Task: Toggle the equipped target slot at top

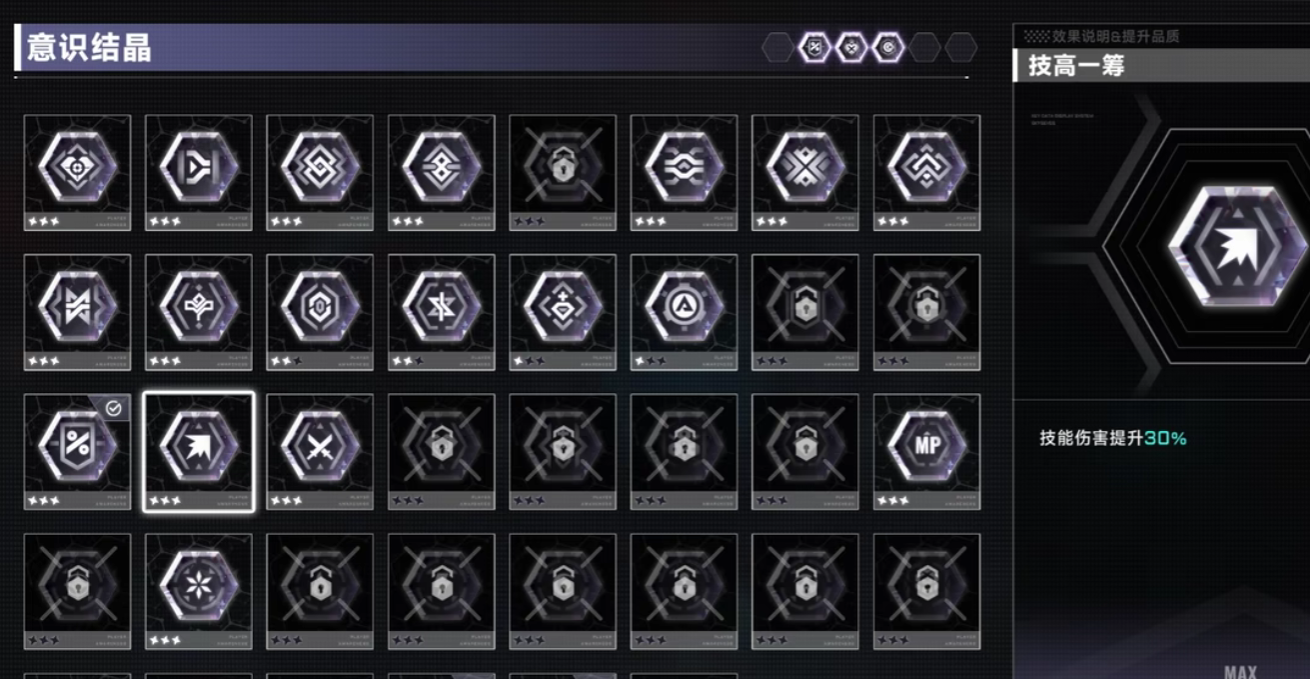Action: [888, 47]
